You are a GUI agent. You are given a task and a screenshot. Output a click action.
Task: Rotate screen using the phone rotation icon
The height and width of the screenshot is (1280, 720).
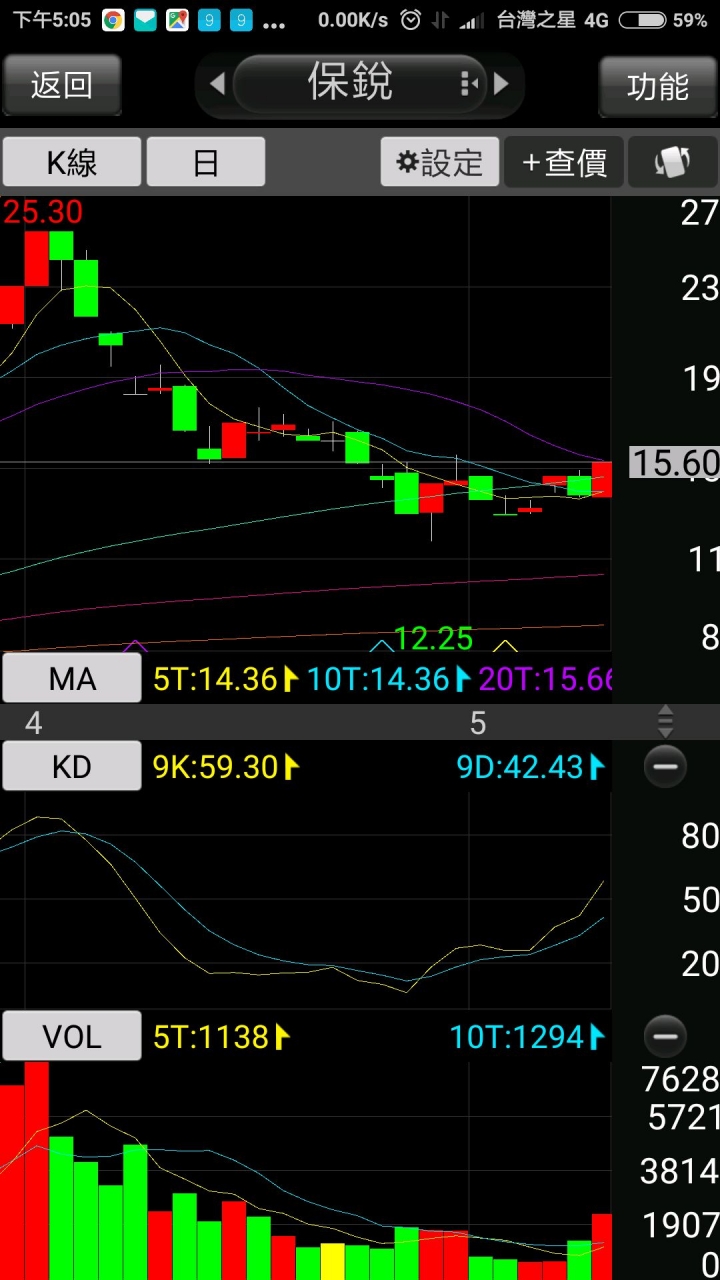point(673,162)
